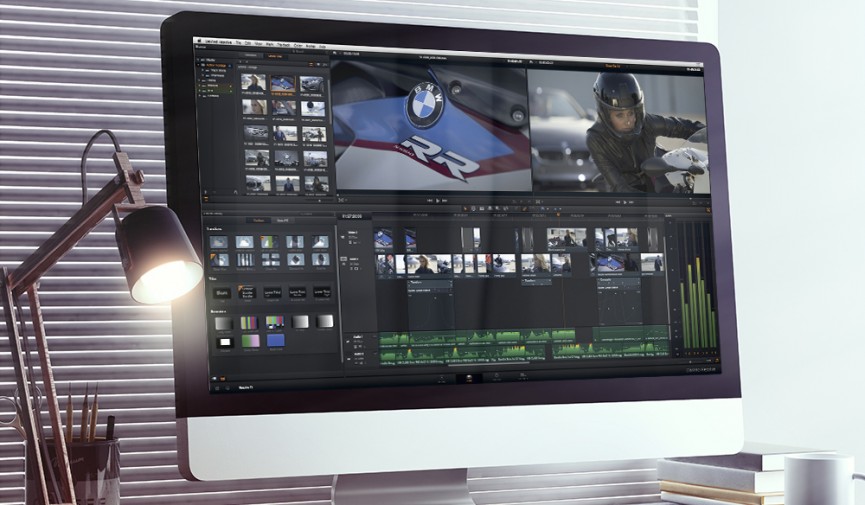Select the first title thumbnail under Titles

[x=222, y=293]
